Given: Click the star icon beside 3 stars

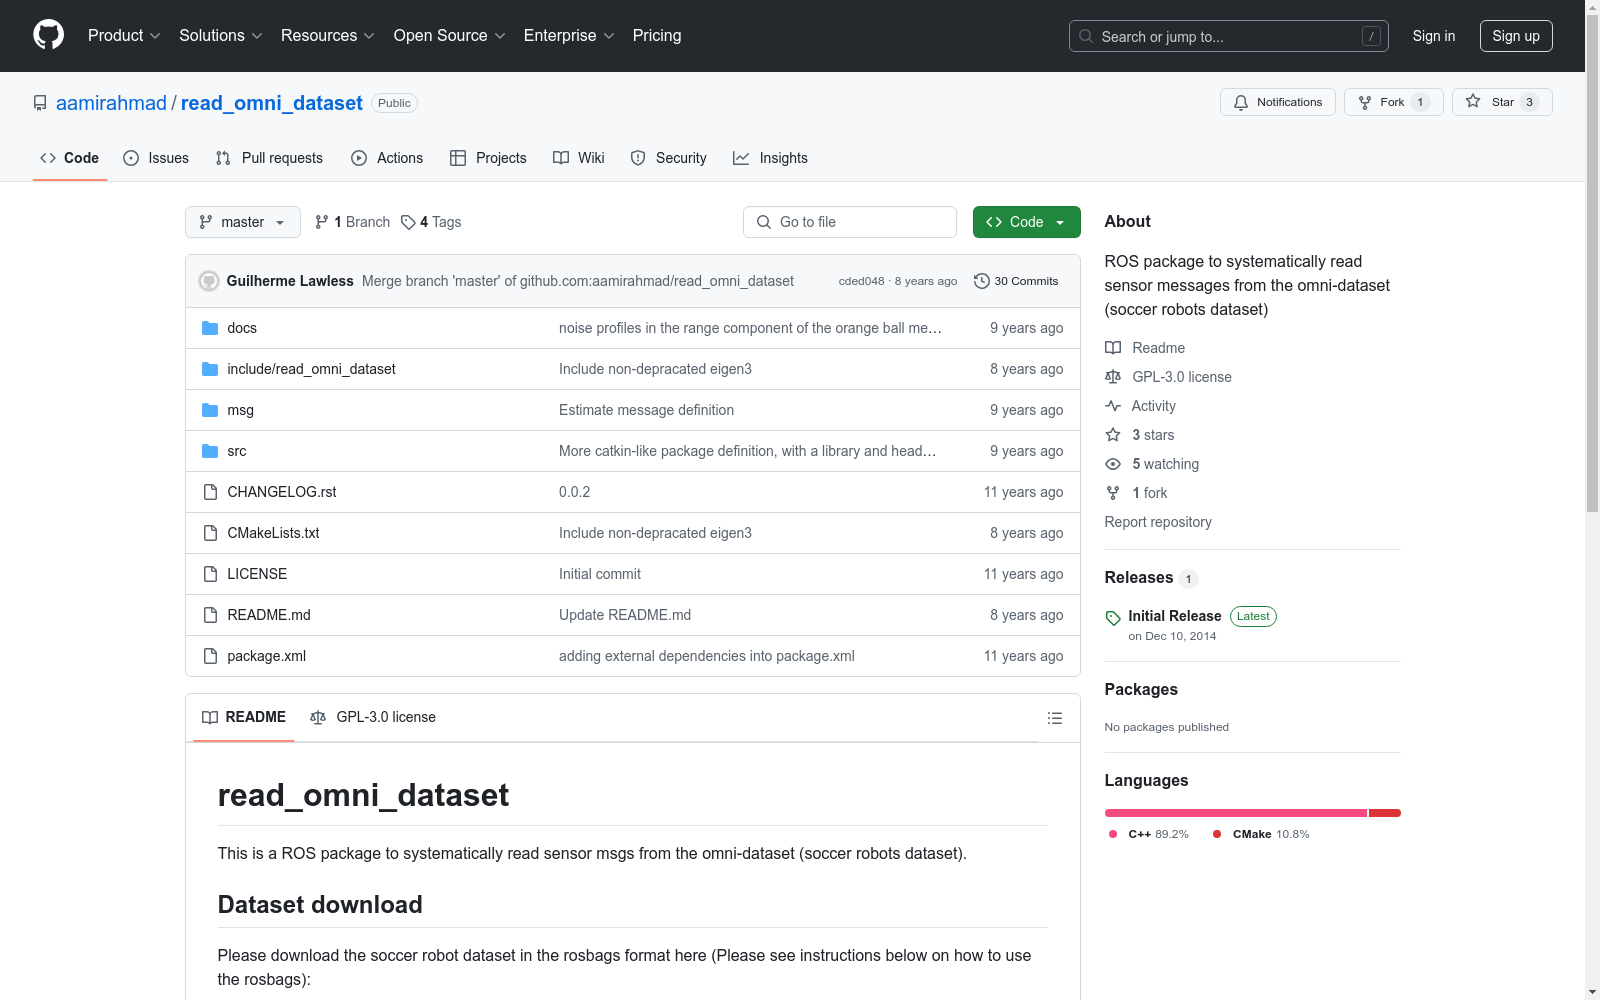Looking at the screenshot, I should click(1113, 435).
